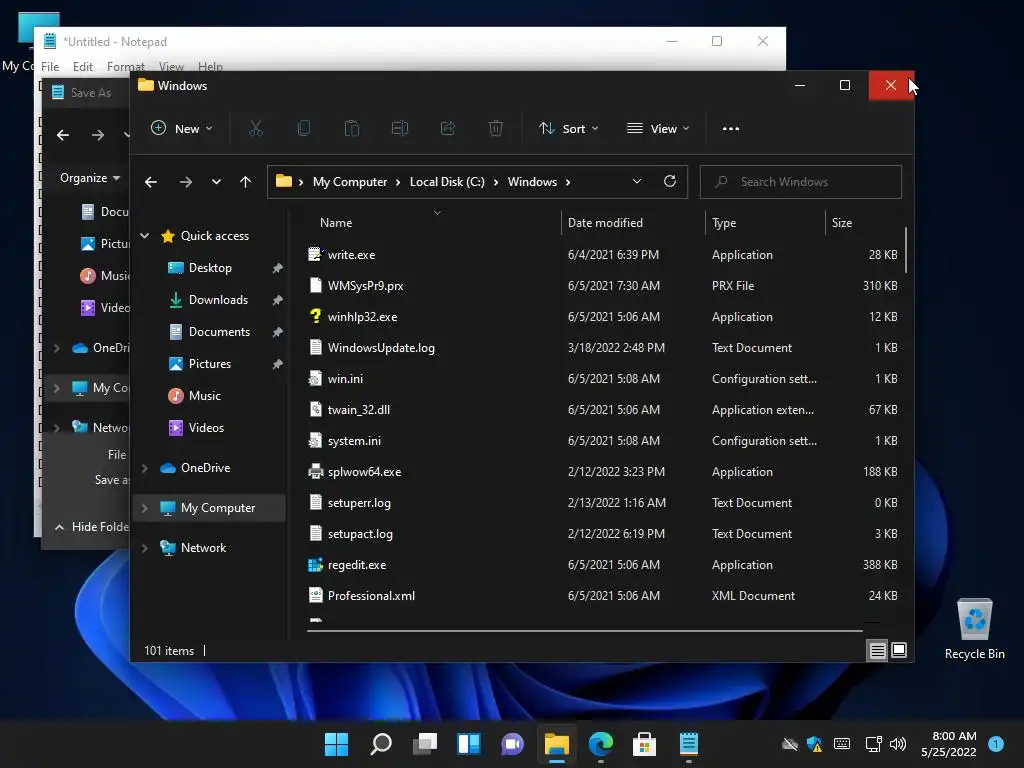Expand OneDrive in Explorer navigation pane

click(x=144, y=468)
